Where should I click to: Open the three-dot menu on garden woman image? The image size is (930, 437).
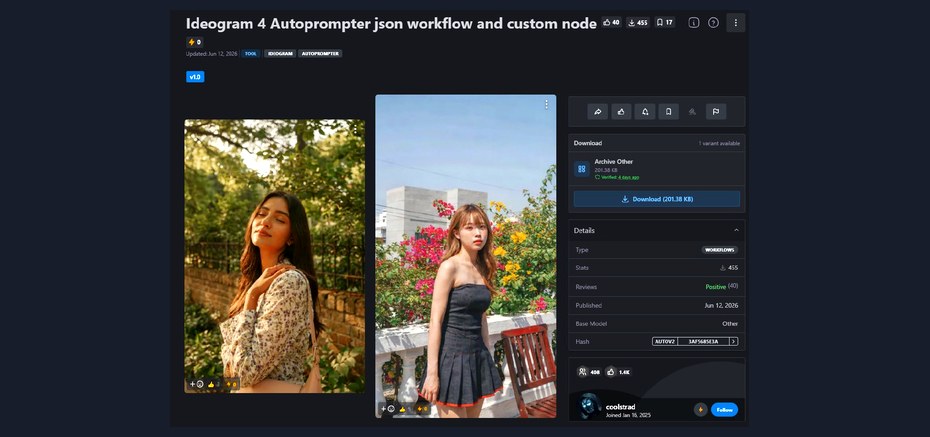coord(355,129)
